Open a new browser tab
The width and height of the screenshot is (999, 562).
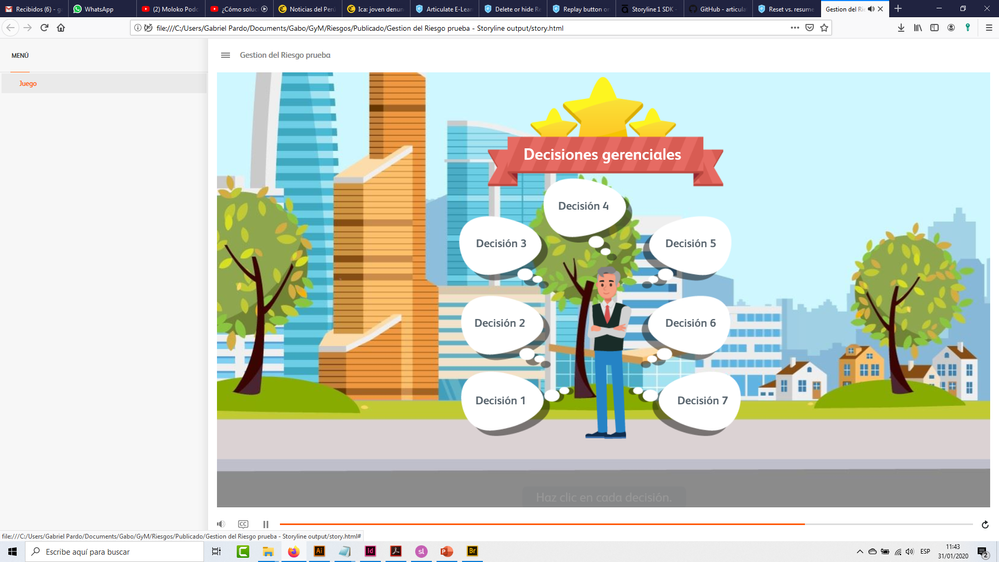(898, 9)
